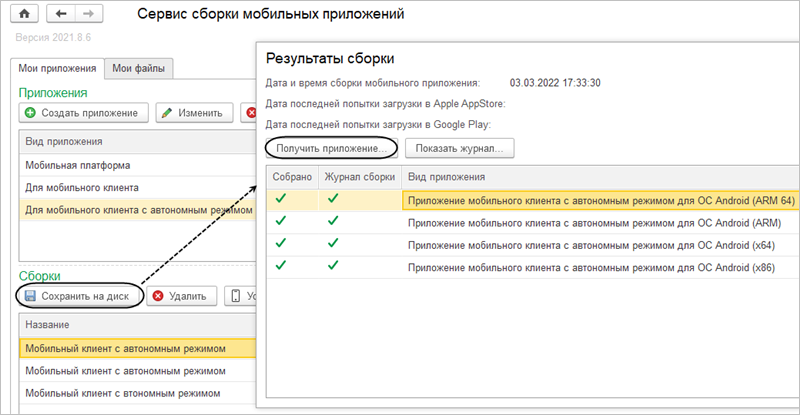
Task: Save build to disk (Сохранить на диск)
Action: tap(78, 296)
